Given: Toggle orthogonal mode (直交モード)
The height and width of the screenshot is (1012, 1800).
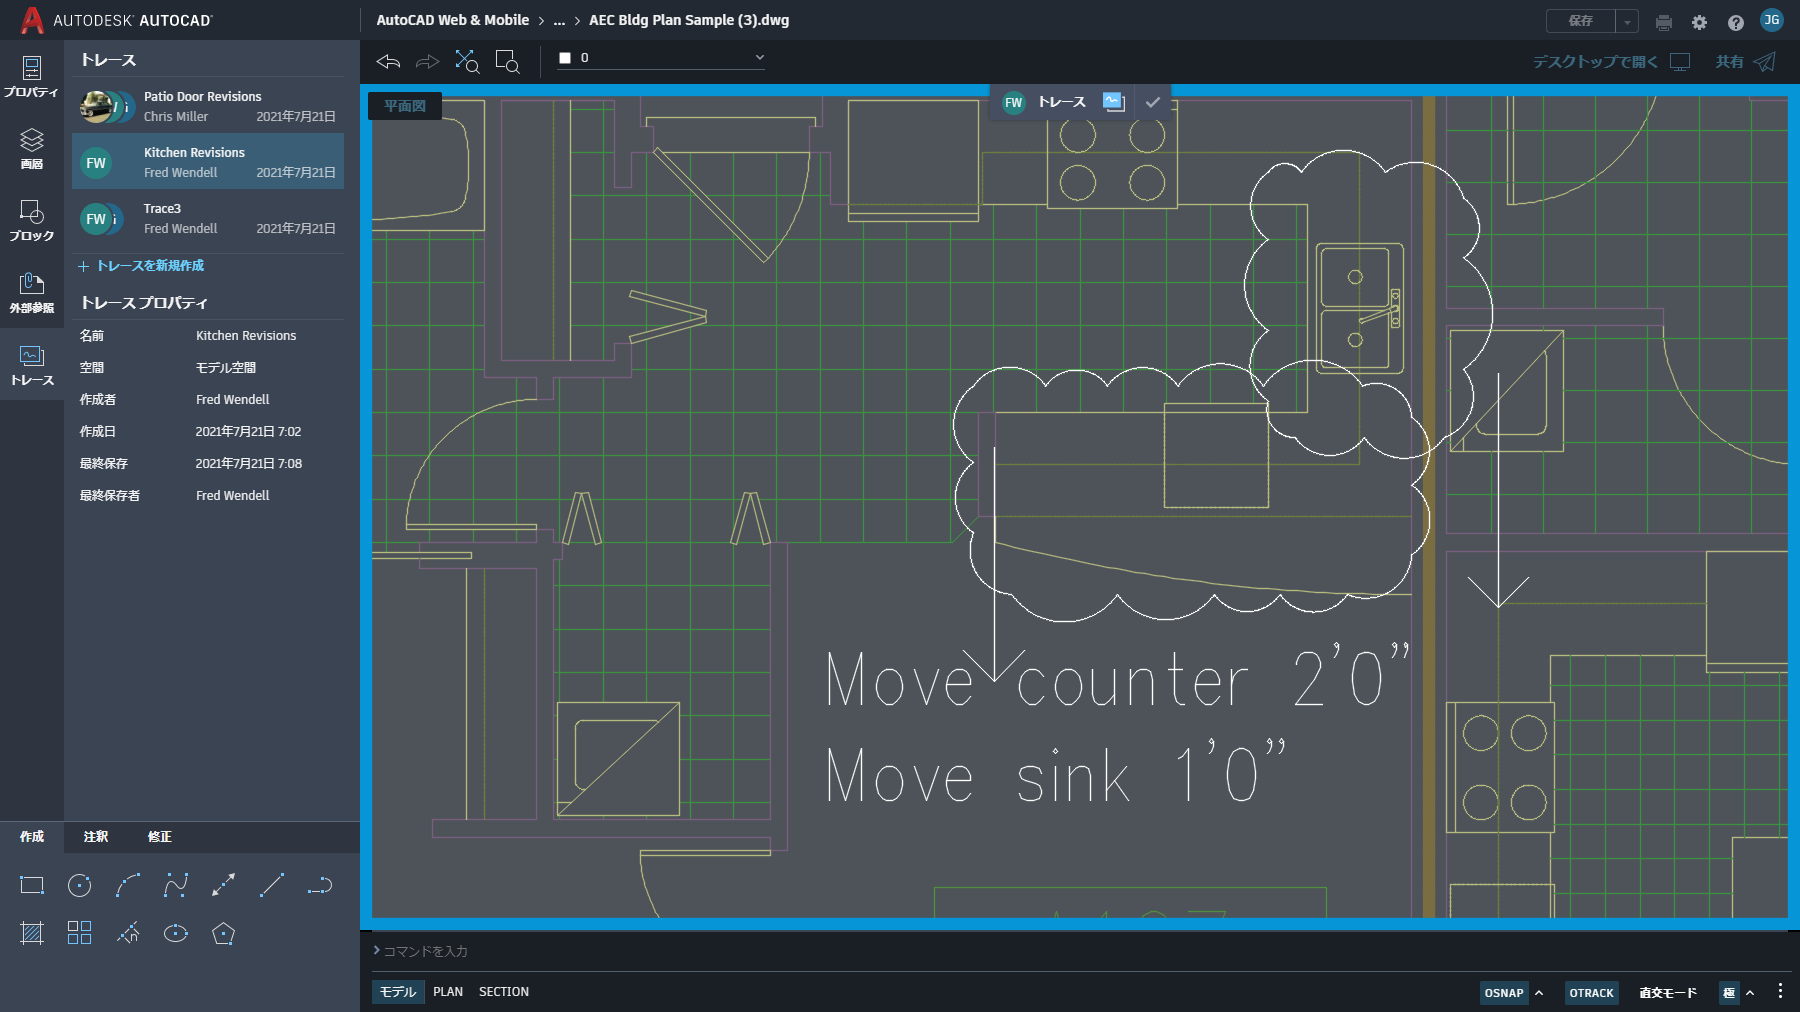Looking at the screenshot, I should pyautogui.click(x=1668, y=993).
